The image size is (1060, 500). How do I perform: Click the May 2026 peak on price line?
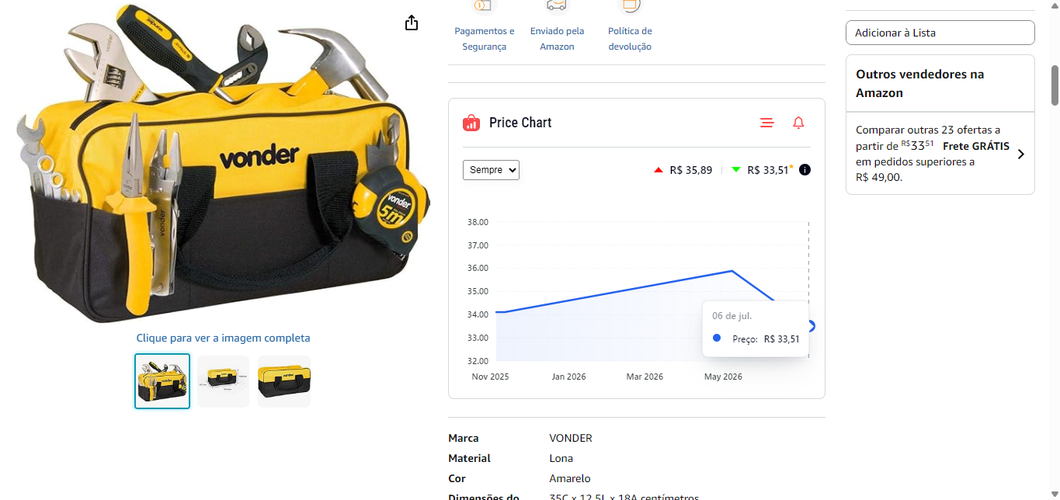pos(732,270)
